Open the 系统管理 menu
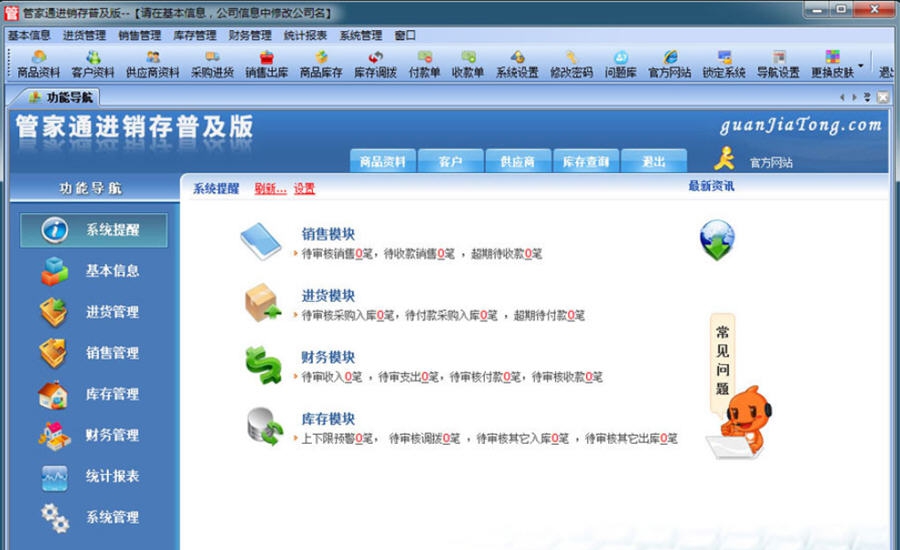Viewport: 900px width, 550px height. coord(360,36)
